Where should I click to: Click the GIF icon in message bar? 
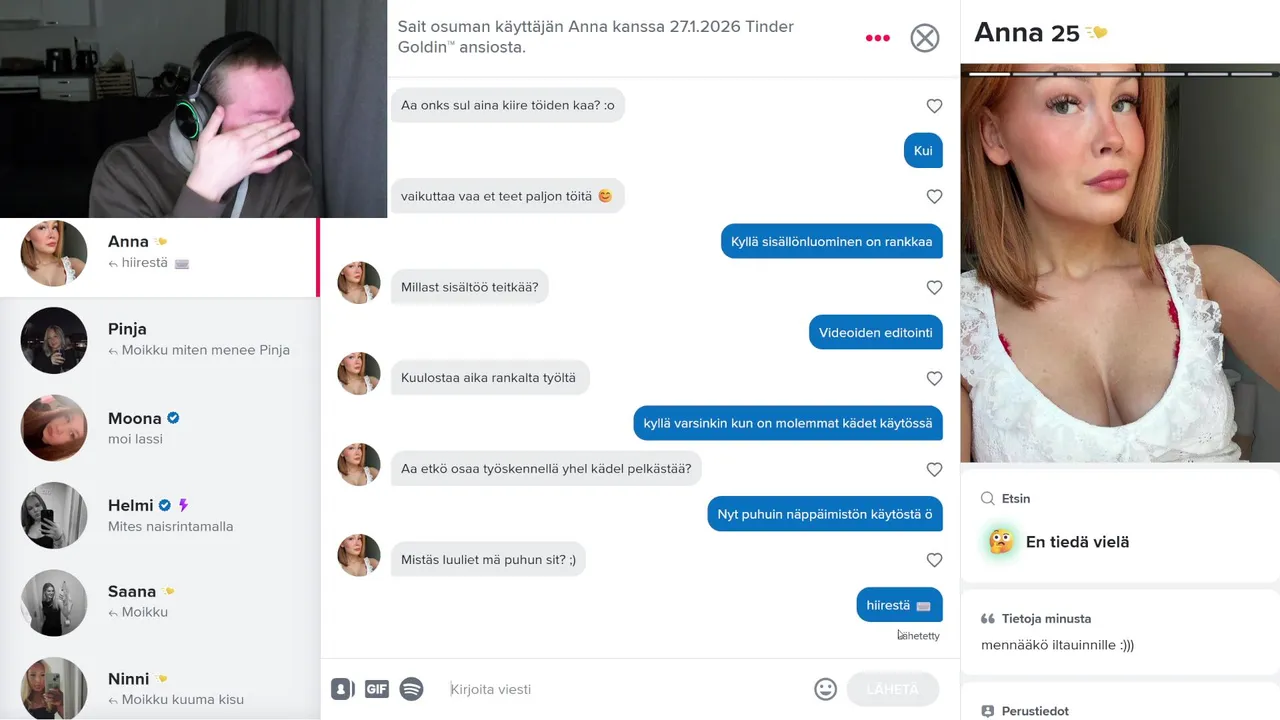[376, 689]
